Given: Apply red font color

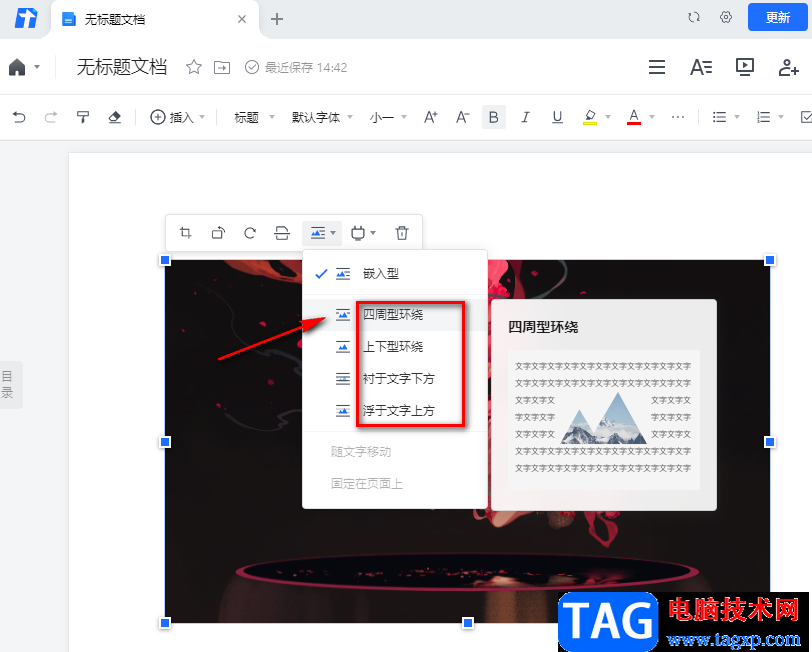Looking at the screenshot, I should click(634, 118).
